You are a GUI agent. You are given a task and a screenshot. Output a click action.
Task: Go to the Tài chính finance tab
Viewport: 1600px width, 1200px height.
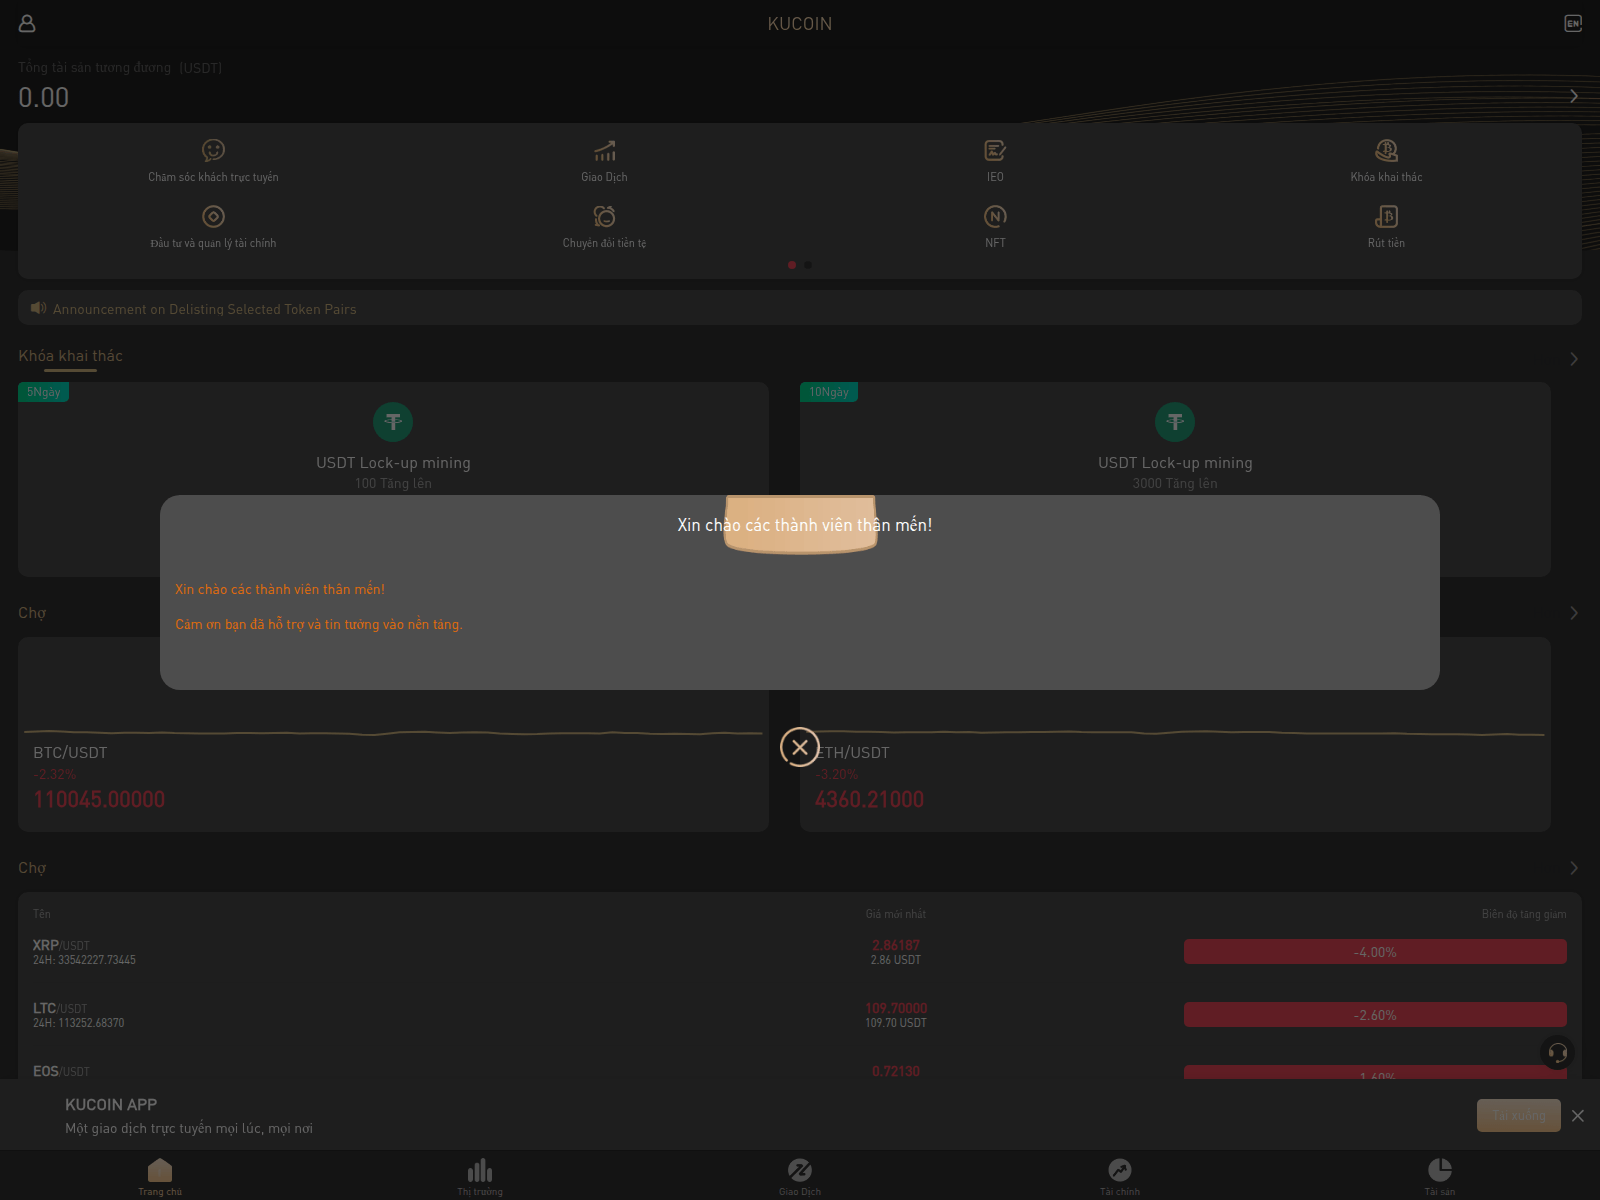(x=1120, y=1176)
